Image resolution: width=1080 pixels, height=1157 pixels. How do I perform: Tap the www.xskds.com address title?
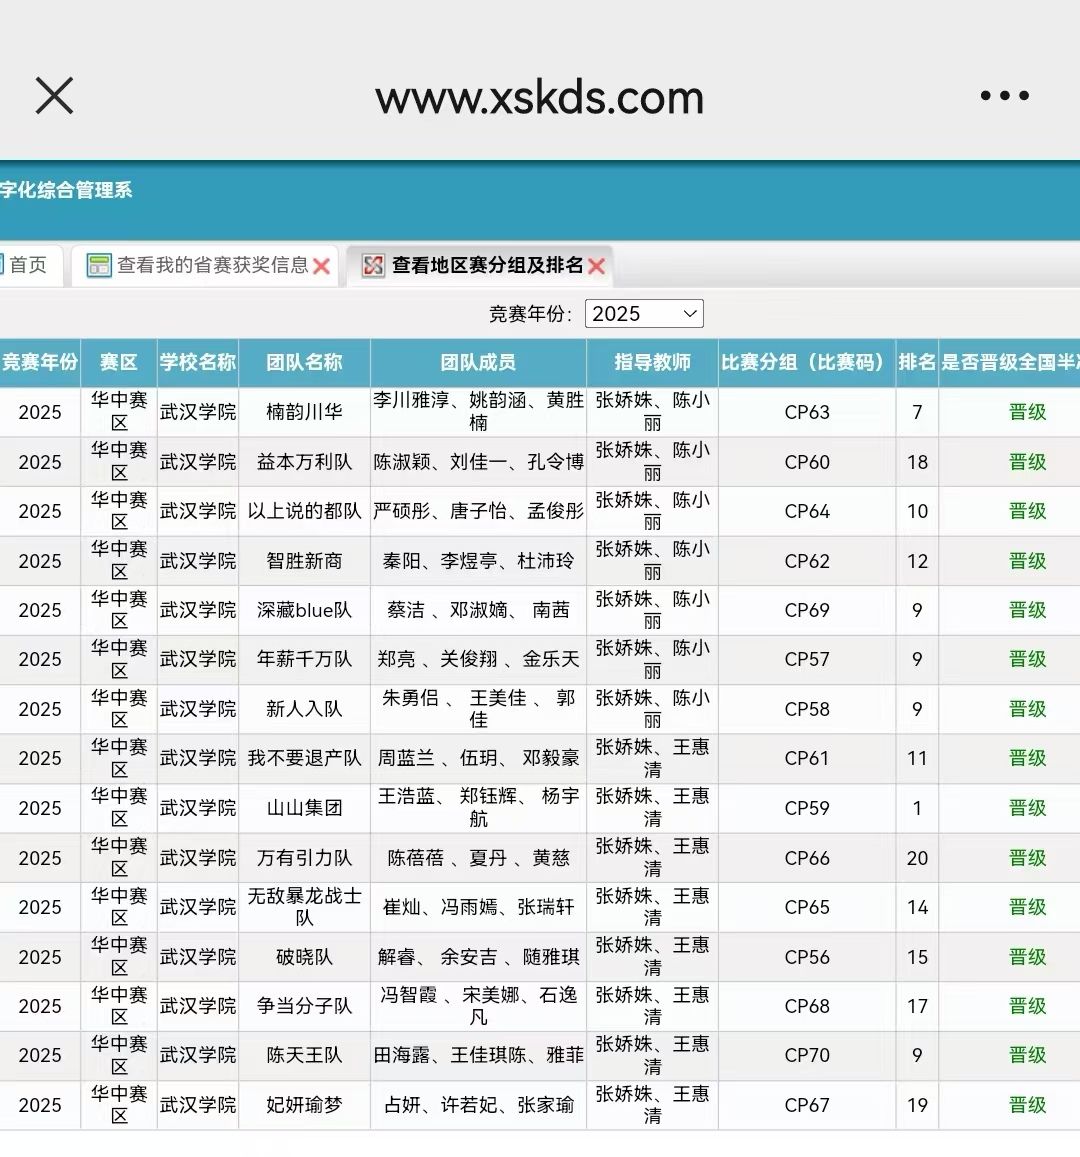540,97
